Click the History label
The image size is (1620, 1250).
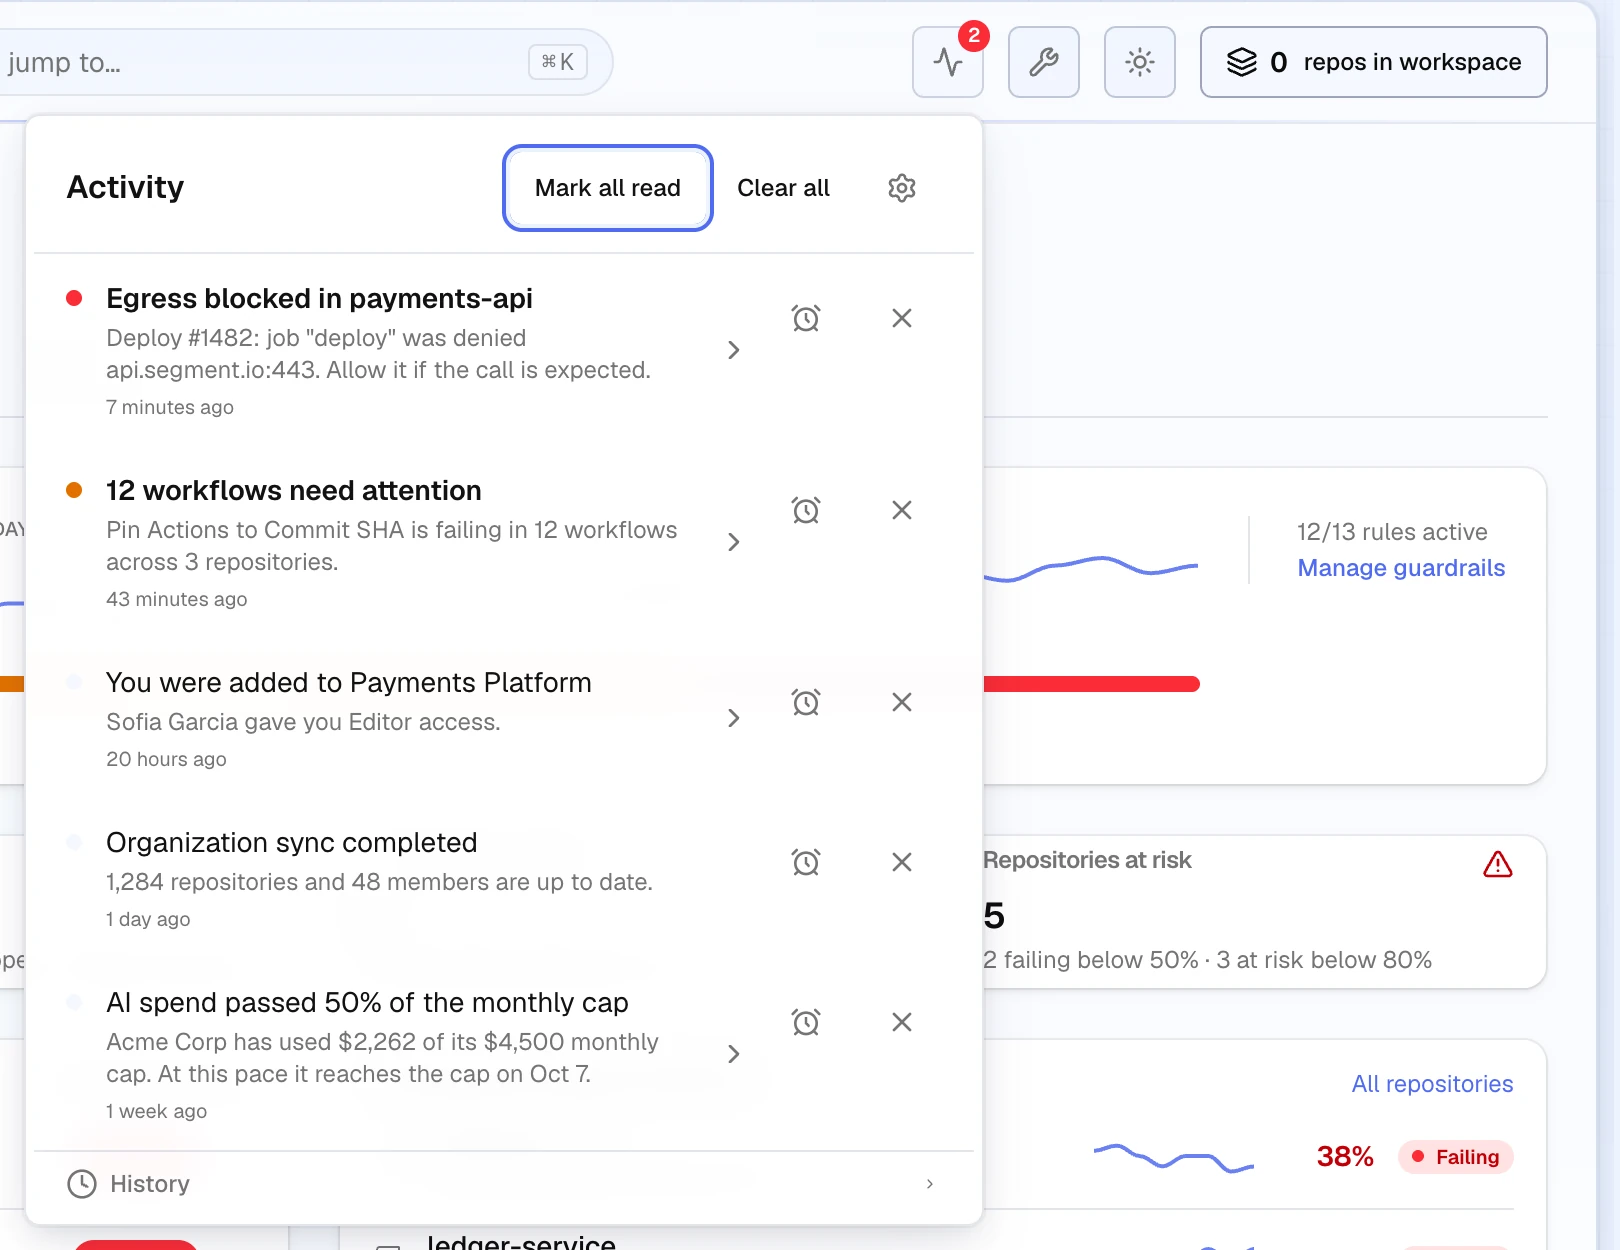150,1184
